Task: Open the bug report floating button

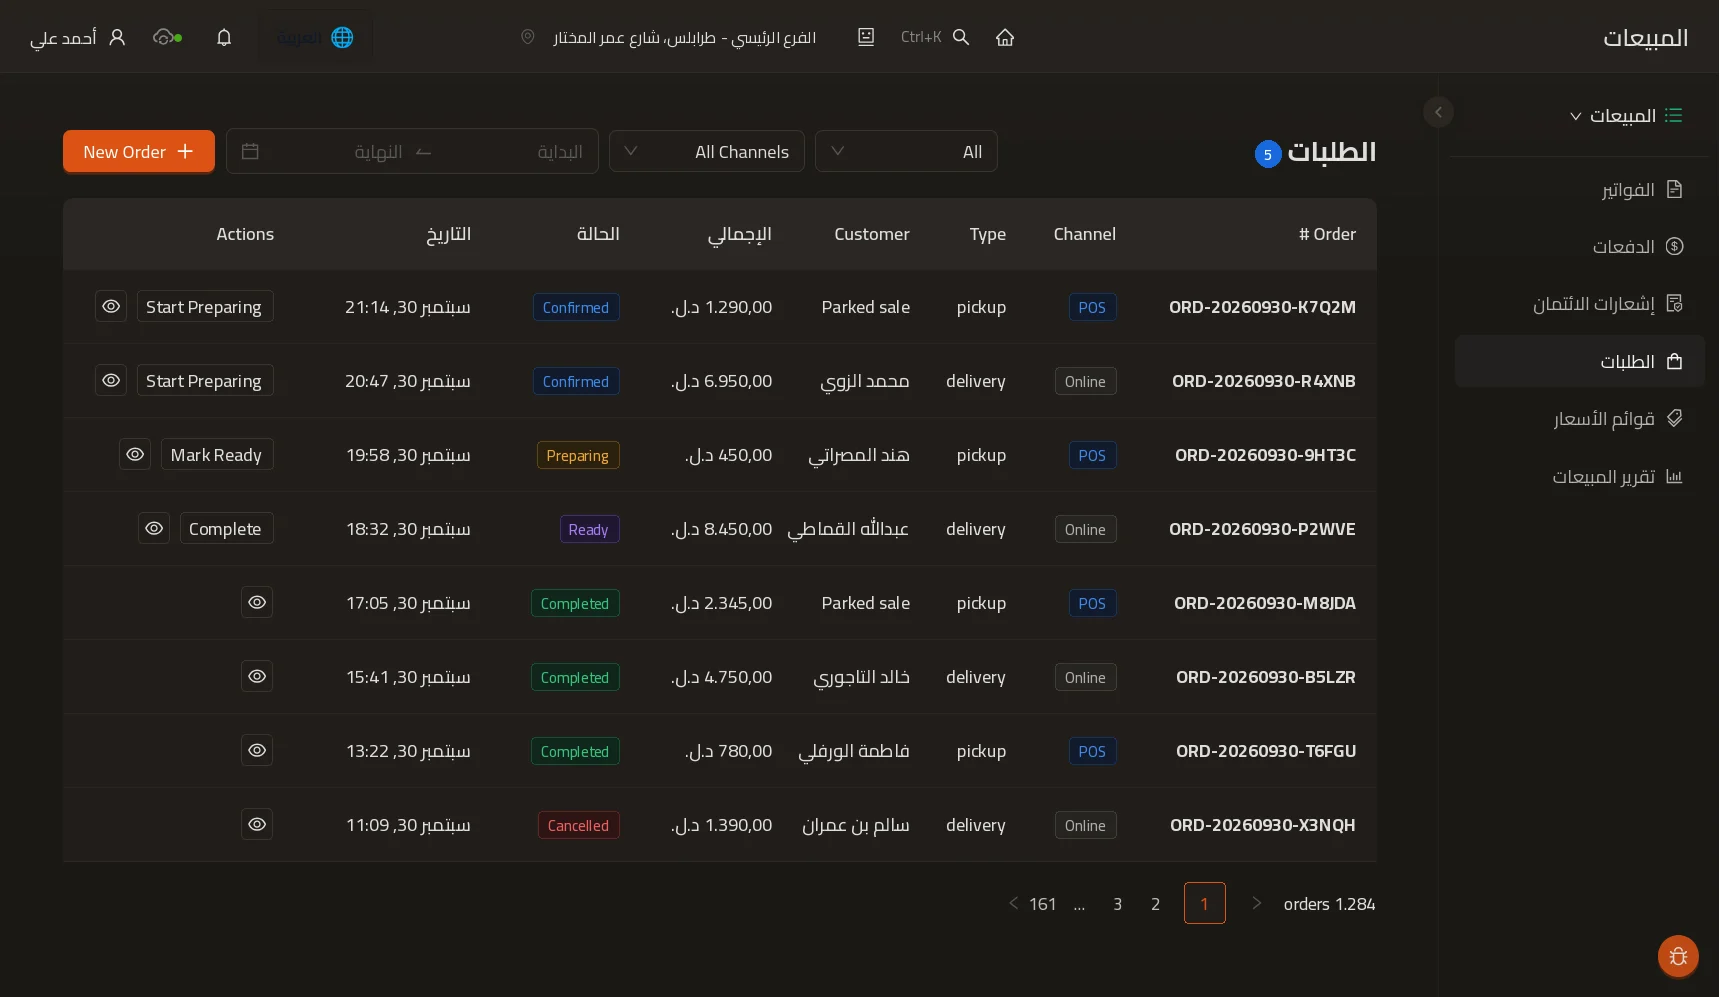Action: click(x=1678, y=956)
